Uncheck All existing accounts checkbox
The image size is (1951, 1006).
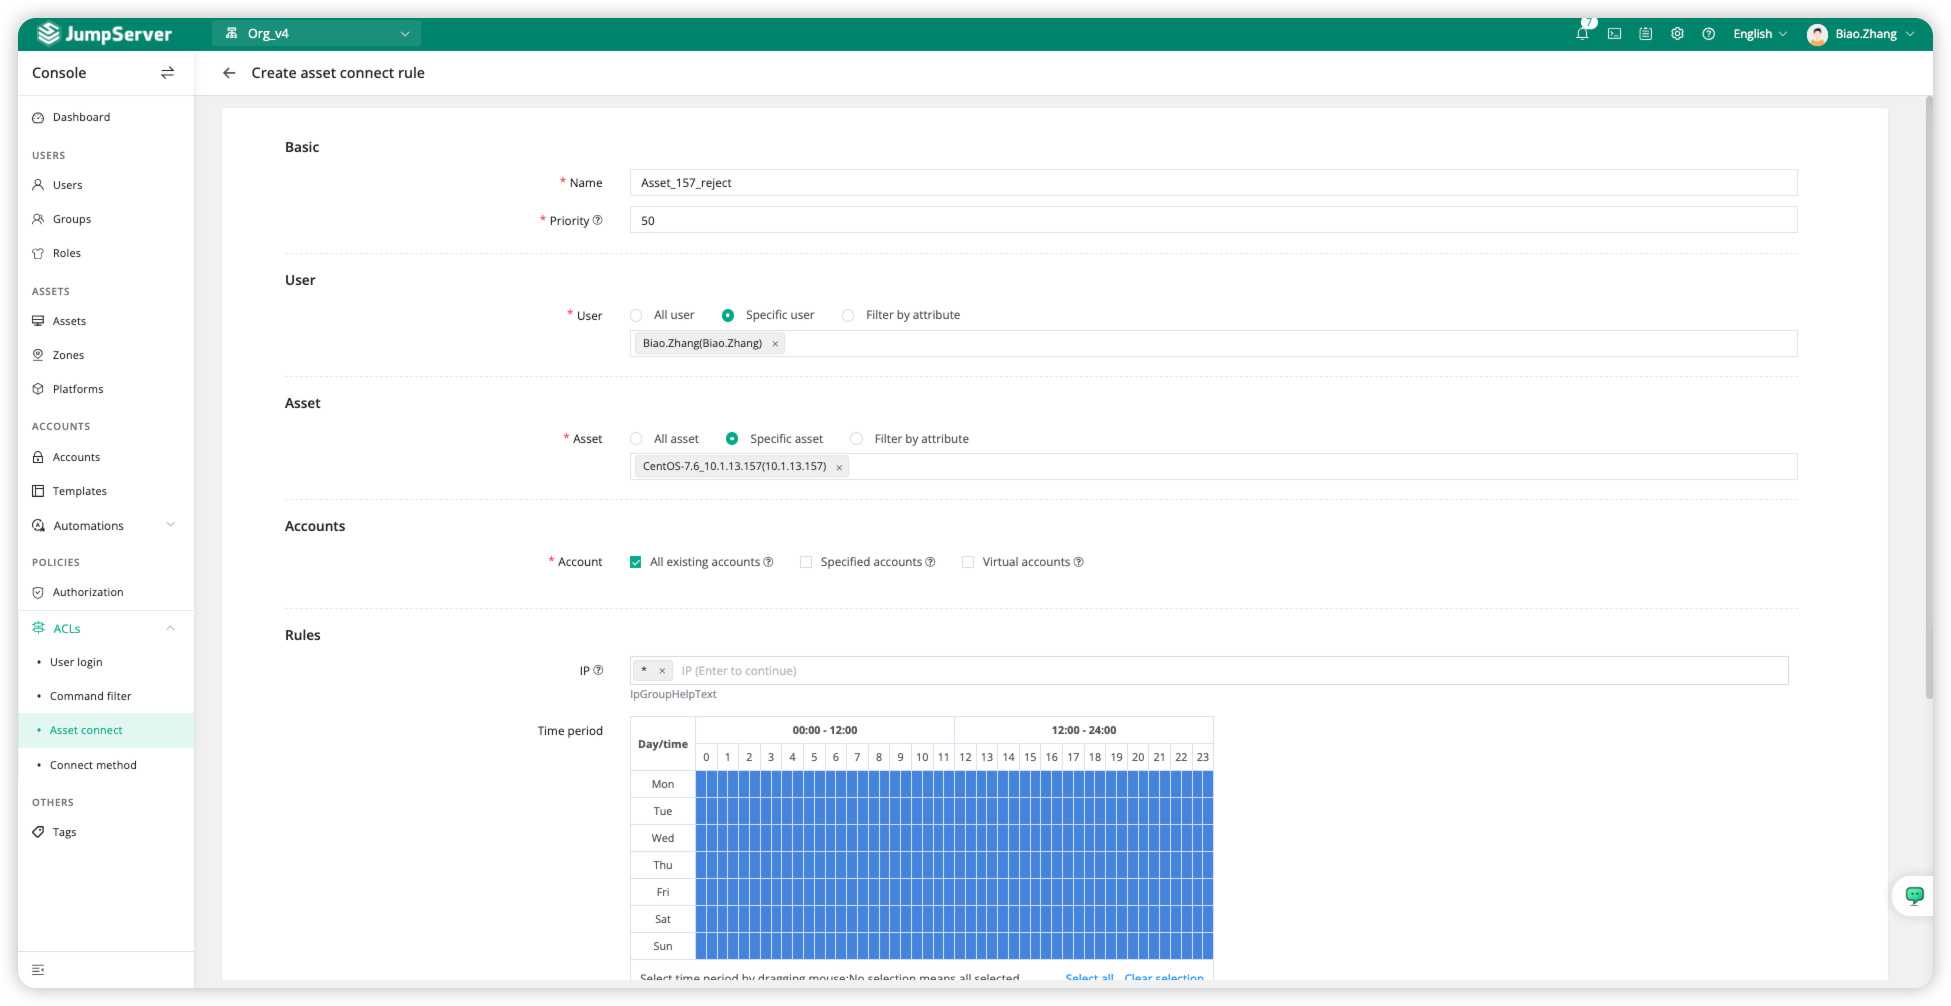tap(635, 562)
